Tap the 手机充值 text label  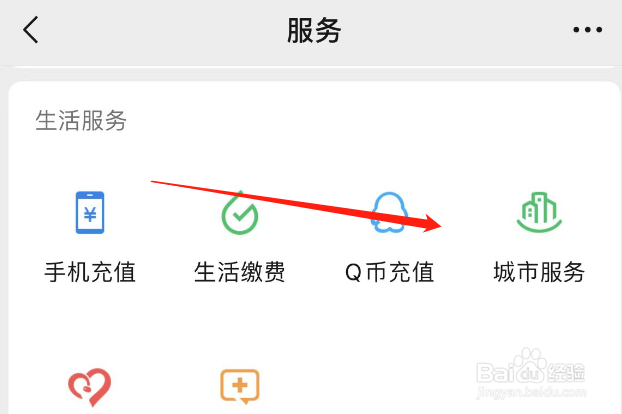[x=90, y=272]
